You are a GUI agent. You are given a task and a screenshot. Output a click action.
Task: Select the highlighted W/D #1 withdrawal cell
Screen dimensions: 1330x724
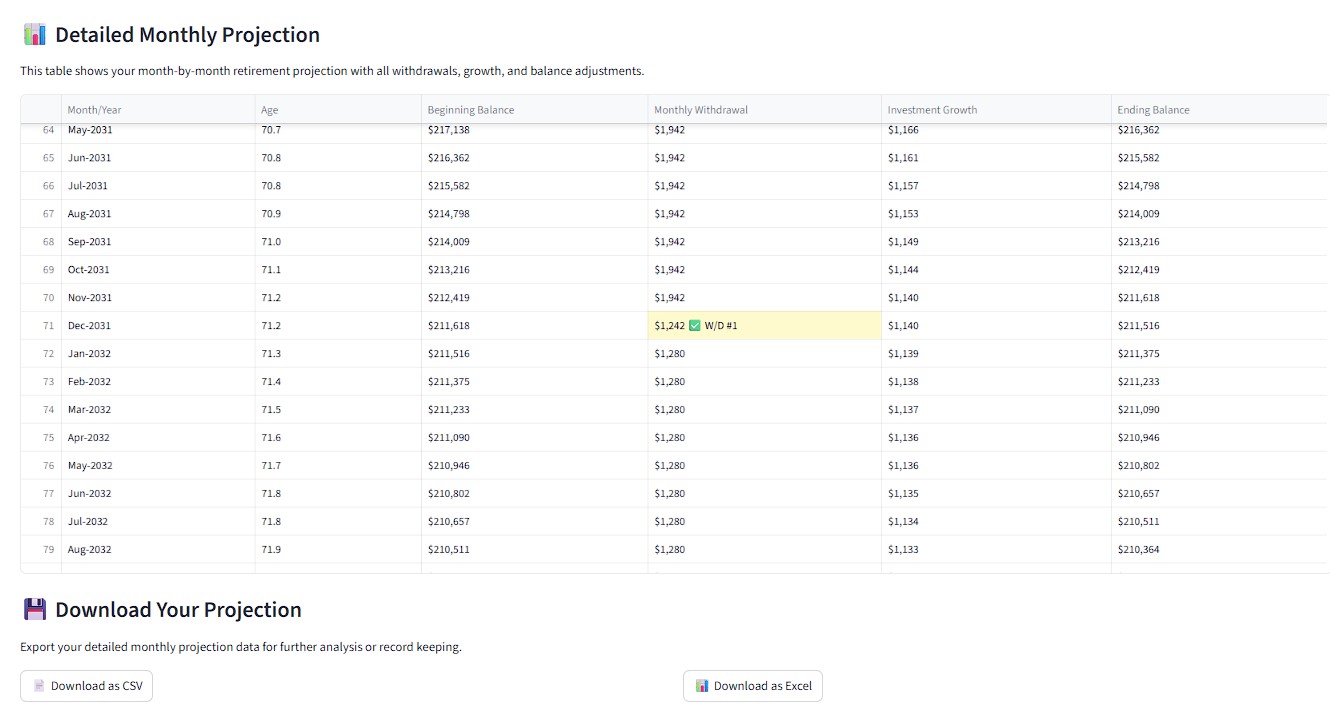point(764,326)
